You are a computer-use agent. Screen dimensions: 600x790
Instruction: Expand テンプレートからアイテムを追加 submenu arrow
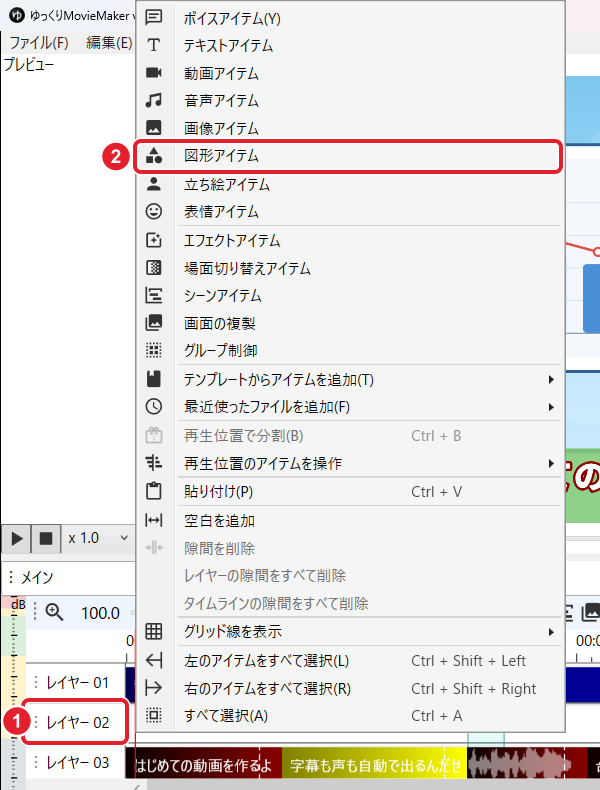[552, 379]
